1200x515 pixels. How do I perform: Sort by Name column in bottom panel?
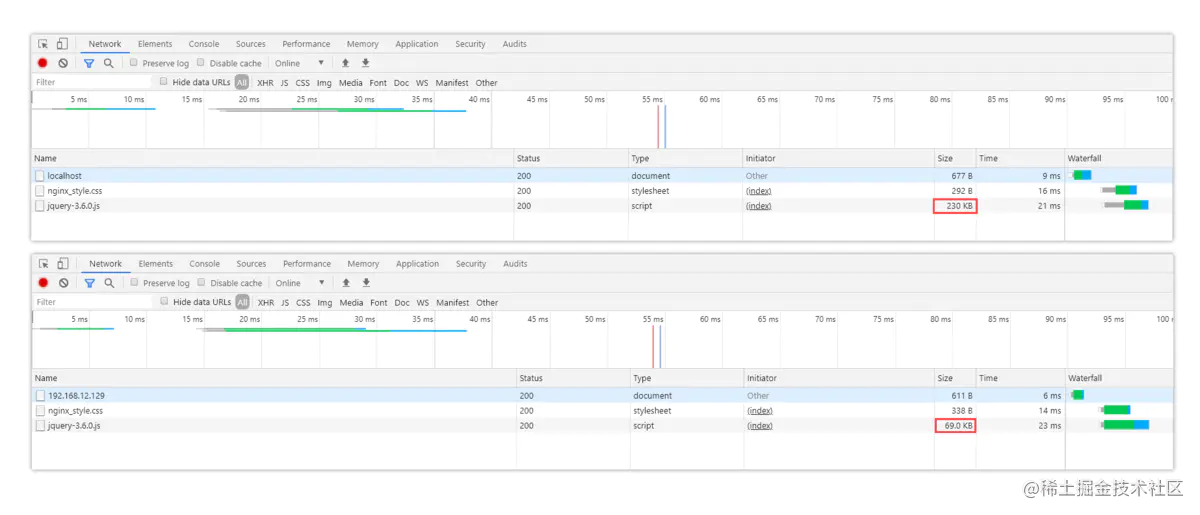point(274,378)
